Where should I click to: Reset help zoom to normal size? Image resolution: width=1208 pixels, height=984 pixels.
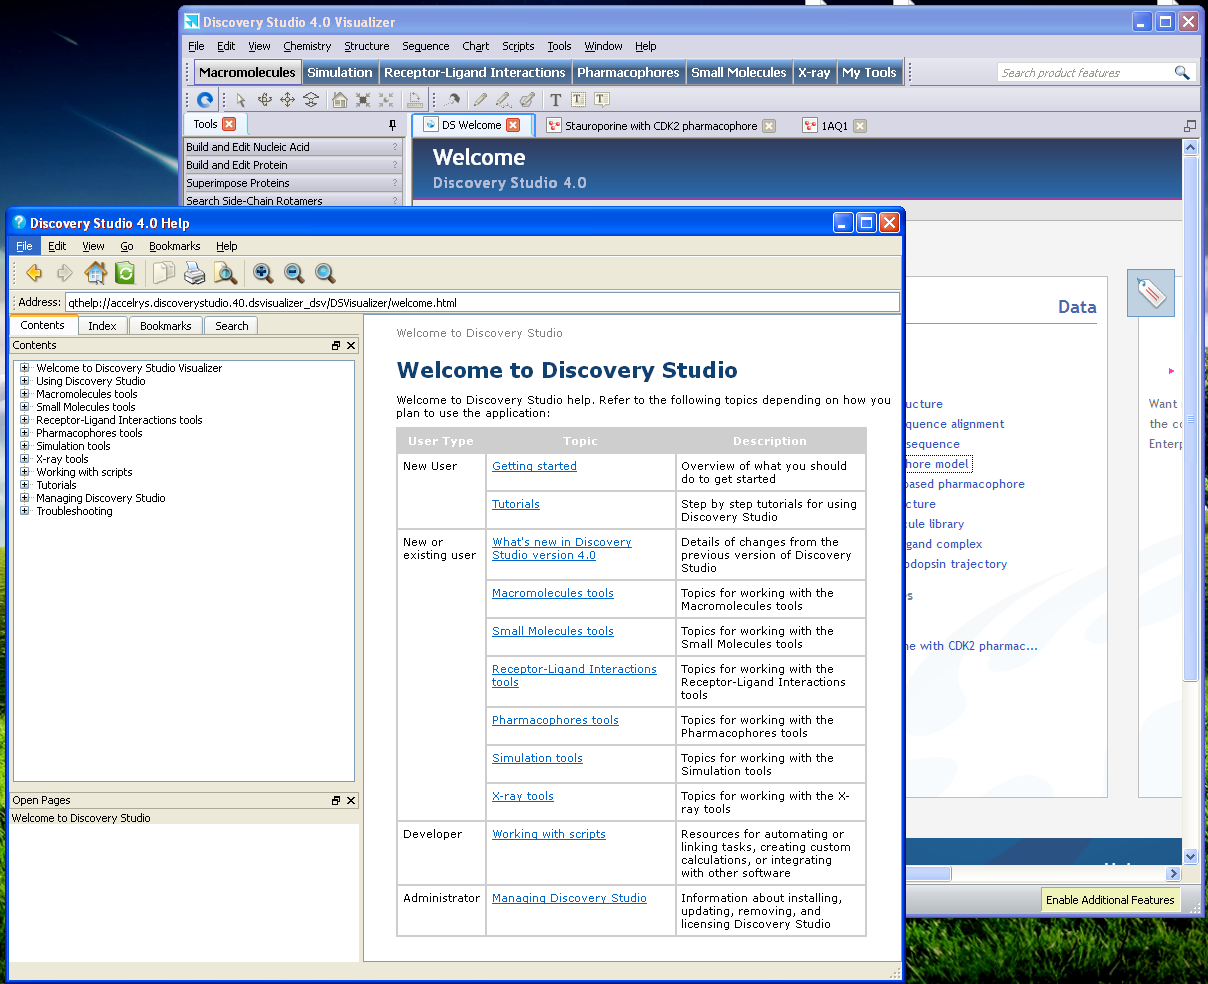tap(325, 273)
